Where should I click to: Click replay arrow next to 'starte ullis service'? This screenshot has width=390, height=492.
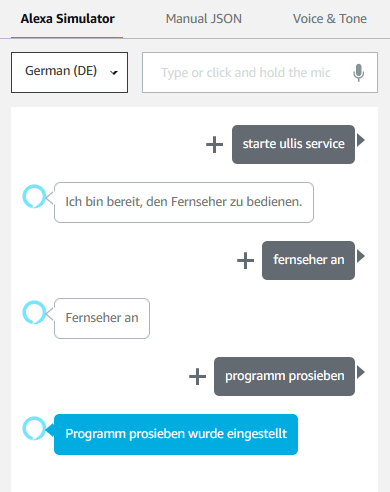(x=361, y=140)
